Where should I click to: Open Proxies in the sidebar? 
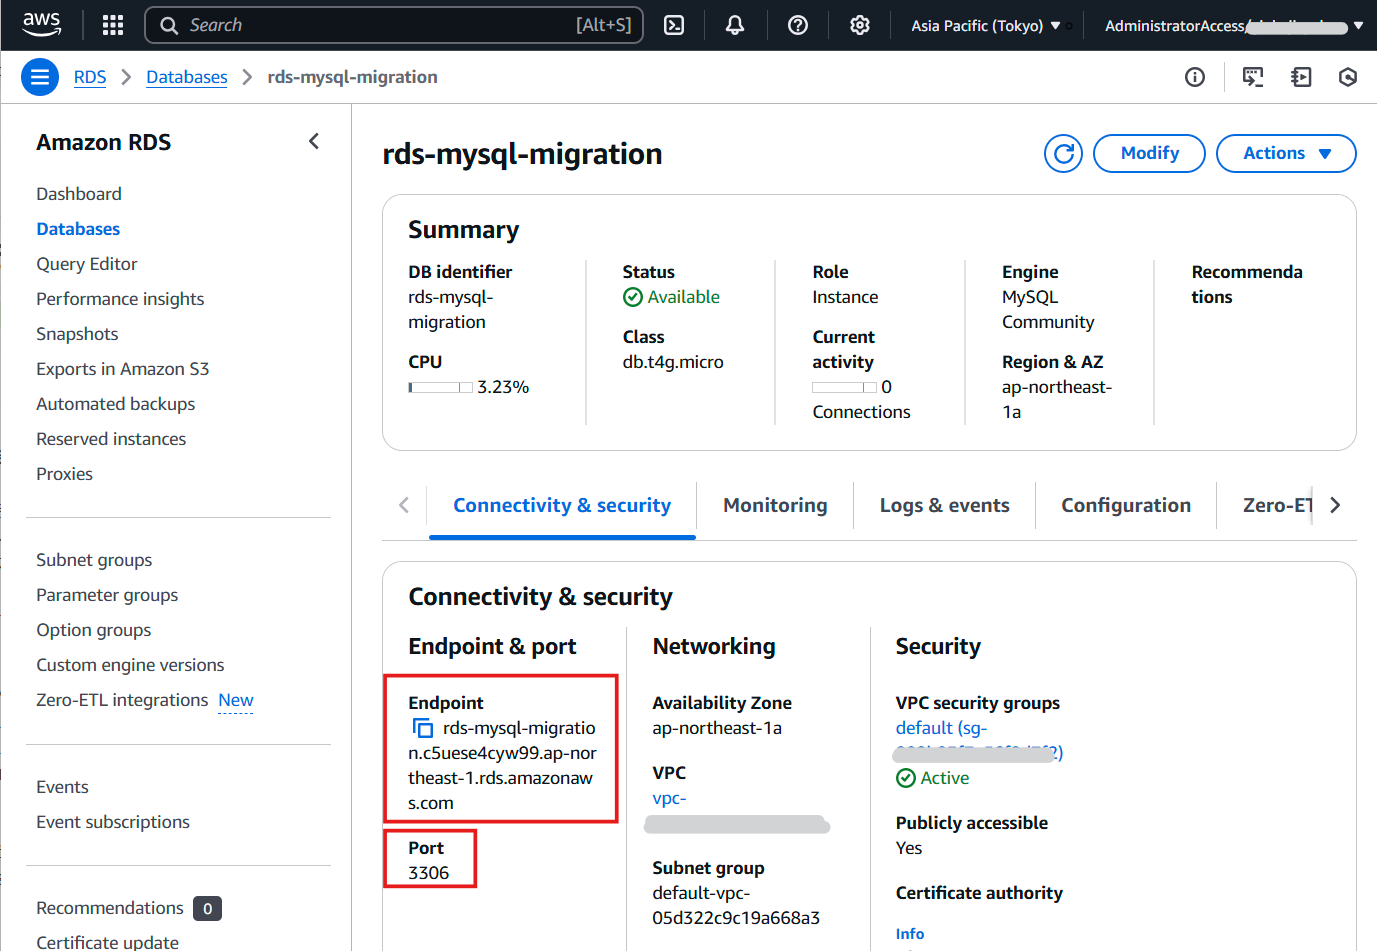[x=64, y=474]
